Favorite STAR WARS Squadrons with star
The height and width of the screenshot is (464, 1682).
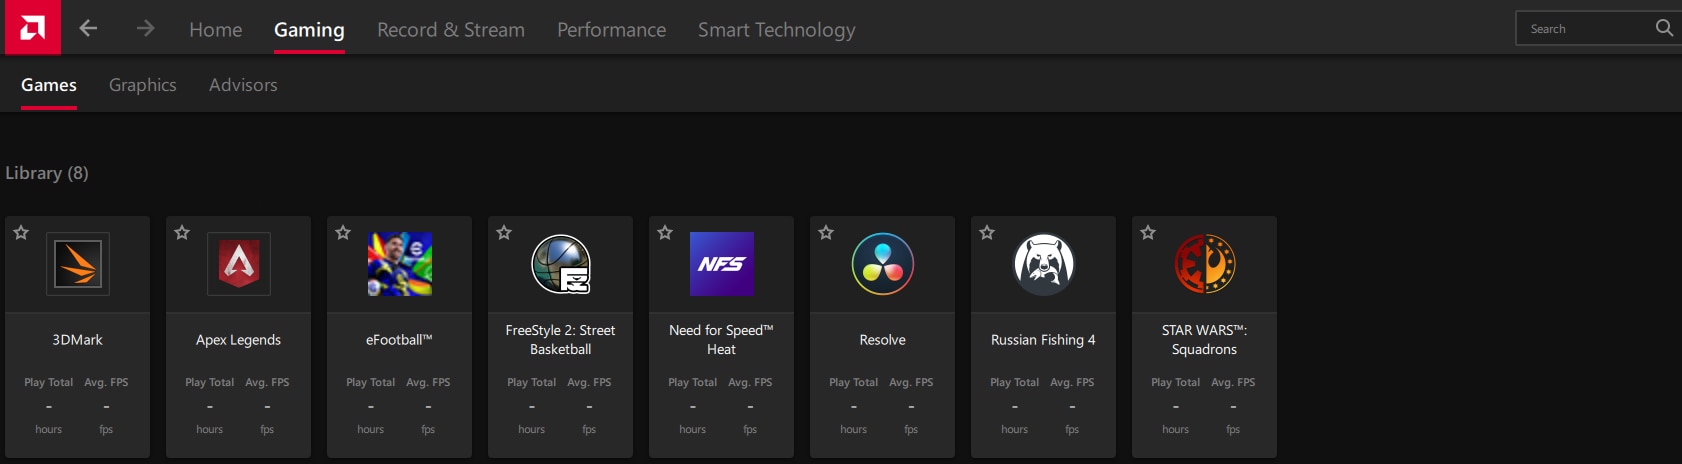click(1148, 232)
